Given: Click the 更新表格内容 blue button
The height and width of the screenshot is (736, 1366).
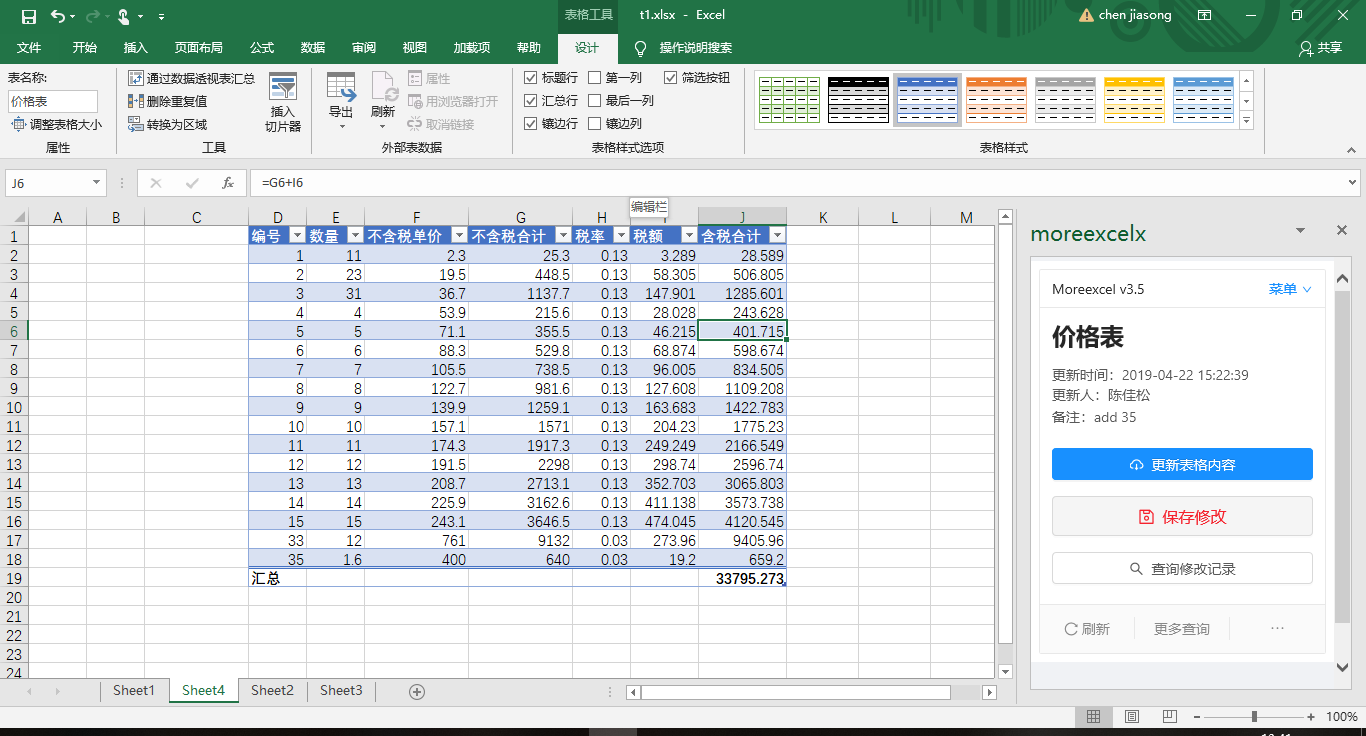Looking at the screenshot, I should coord(1181,464).
